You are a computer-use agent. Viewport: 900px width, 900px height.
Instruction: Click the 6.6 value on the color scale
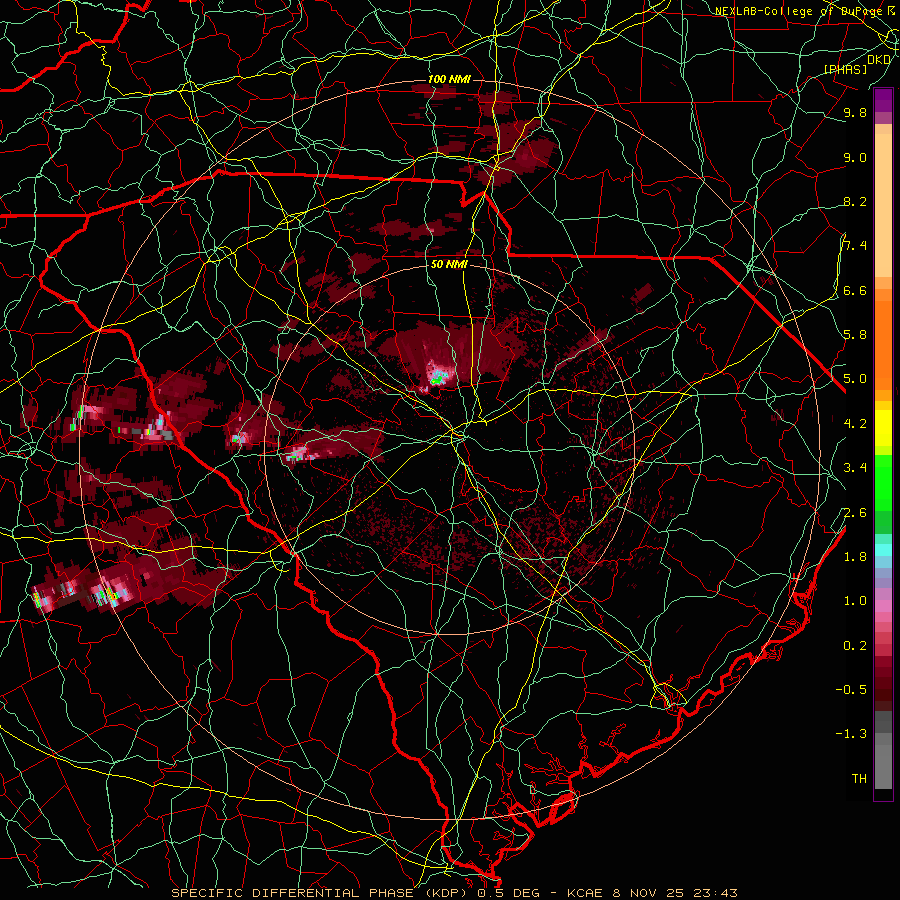855,291
